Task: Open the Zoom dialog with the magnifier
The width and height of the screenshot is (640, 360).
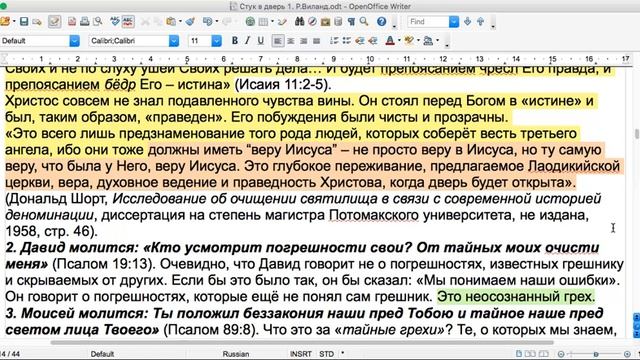Action: coord(364,22)
